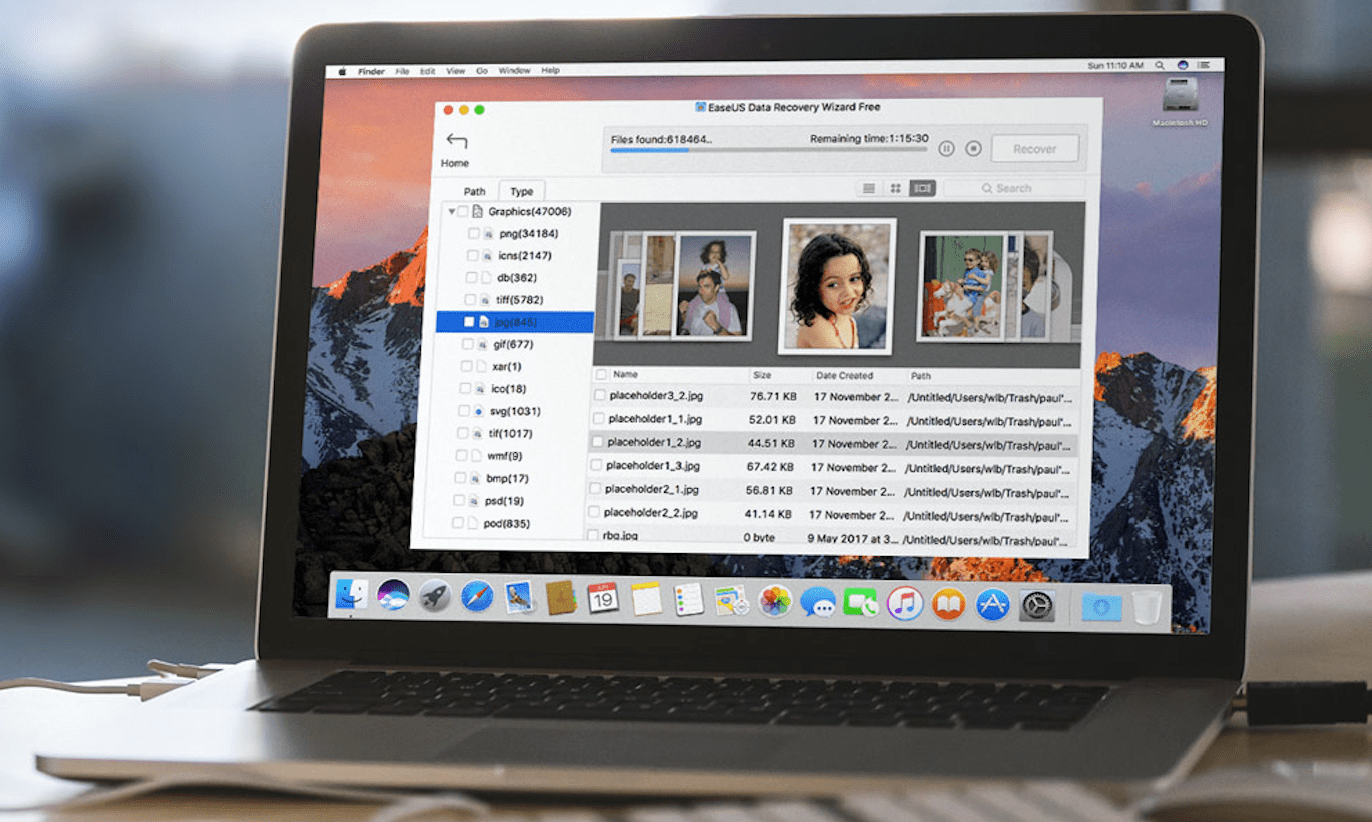The width and height of the screenshot is (1372, 822).
Task: Select the cover flow view icon
Action: 923,188
